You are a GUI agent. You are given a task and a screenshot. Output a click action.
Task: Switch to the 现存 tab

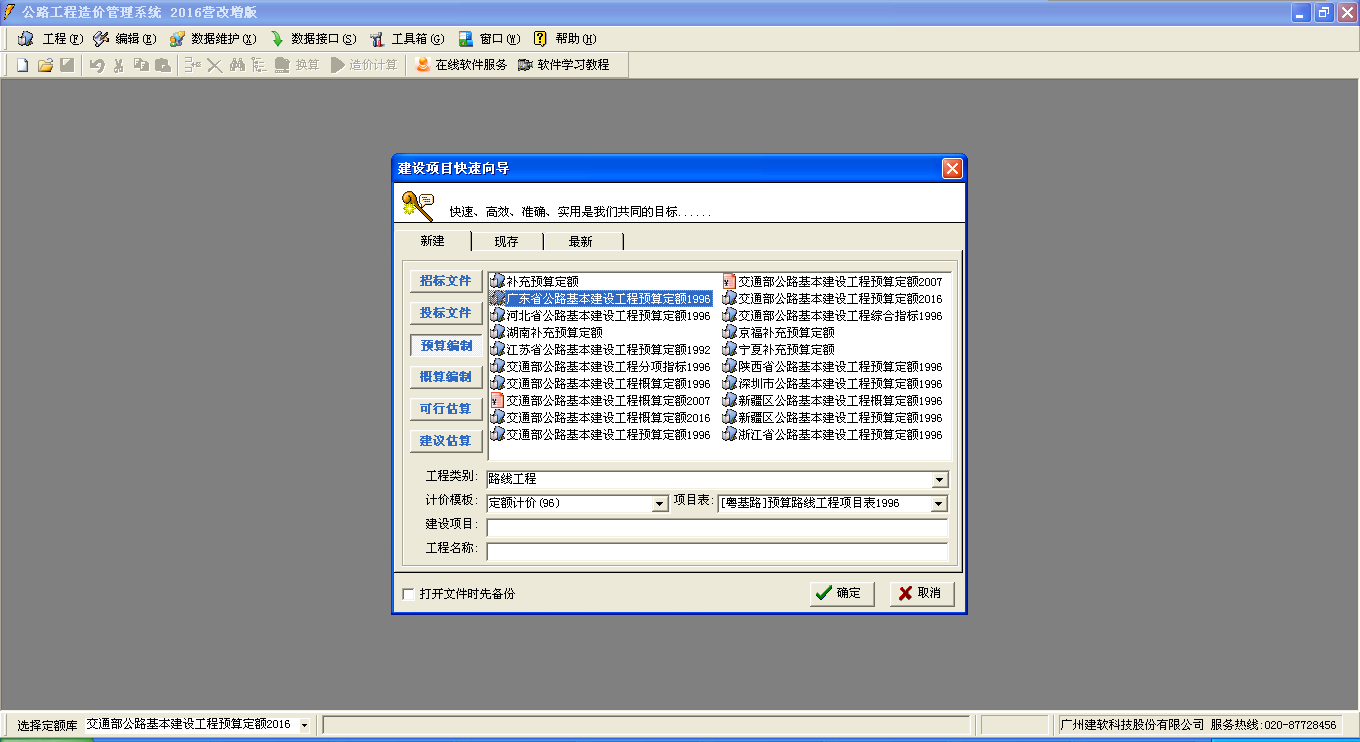click(x=506, y=240)
